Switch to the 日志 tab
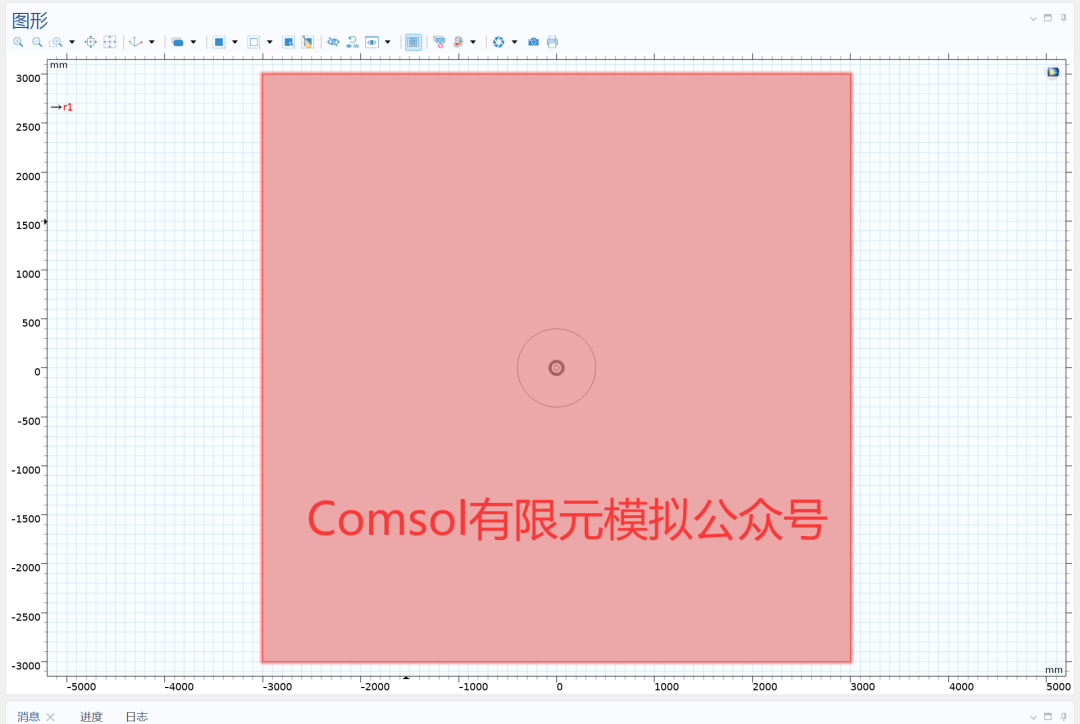Viewport: 1080px width, 724px height. tap(136, 716)
